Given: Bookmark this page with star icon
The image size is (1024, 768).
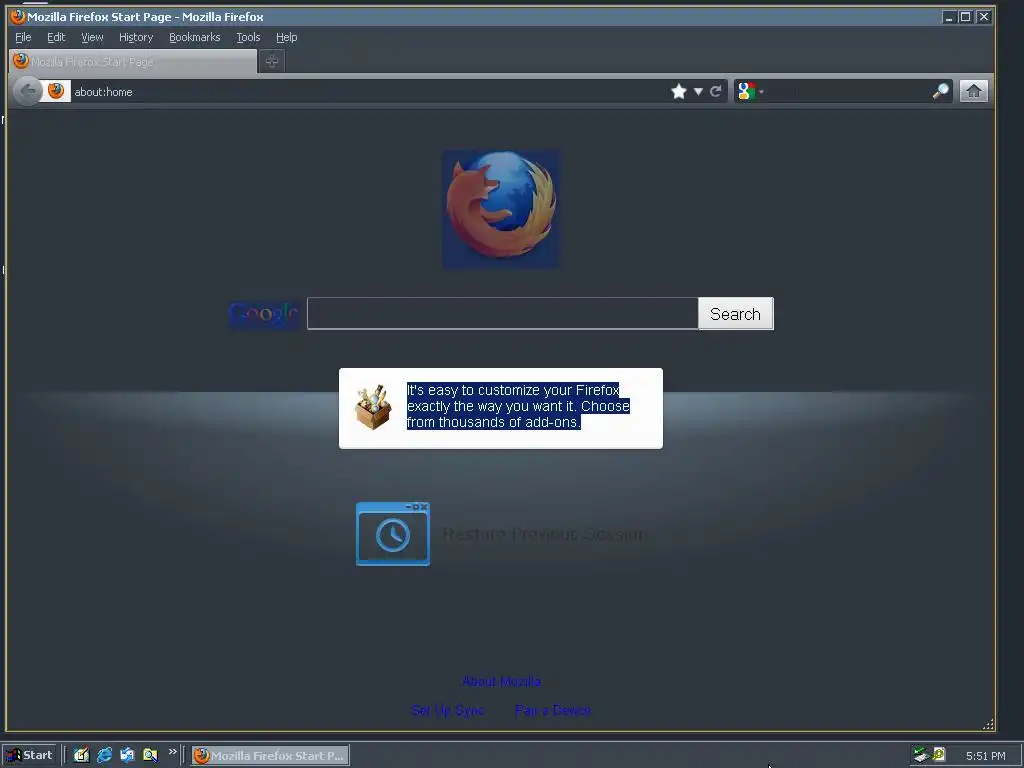Looking at the screenshot, I should click(x=679, y=91).
